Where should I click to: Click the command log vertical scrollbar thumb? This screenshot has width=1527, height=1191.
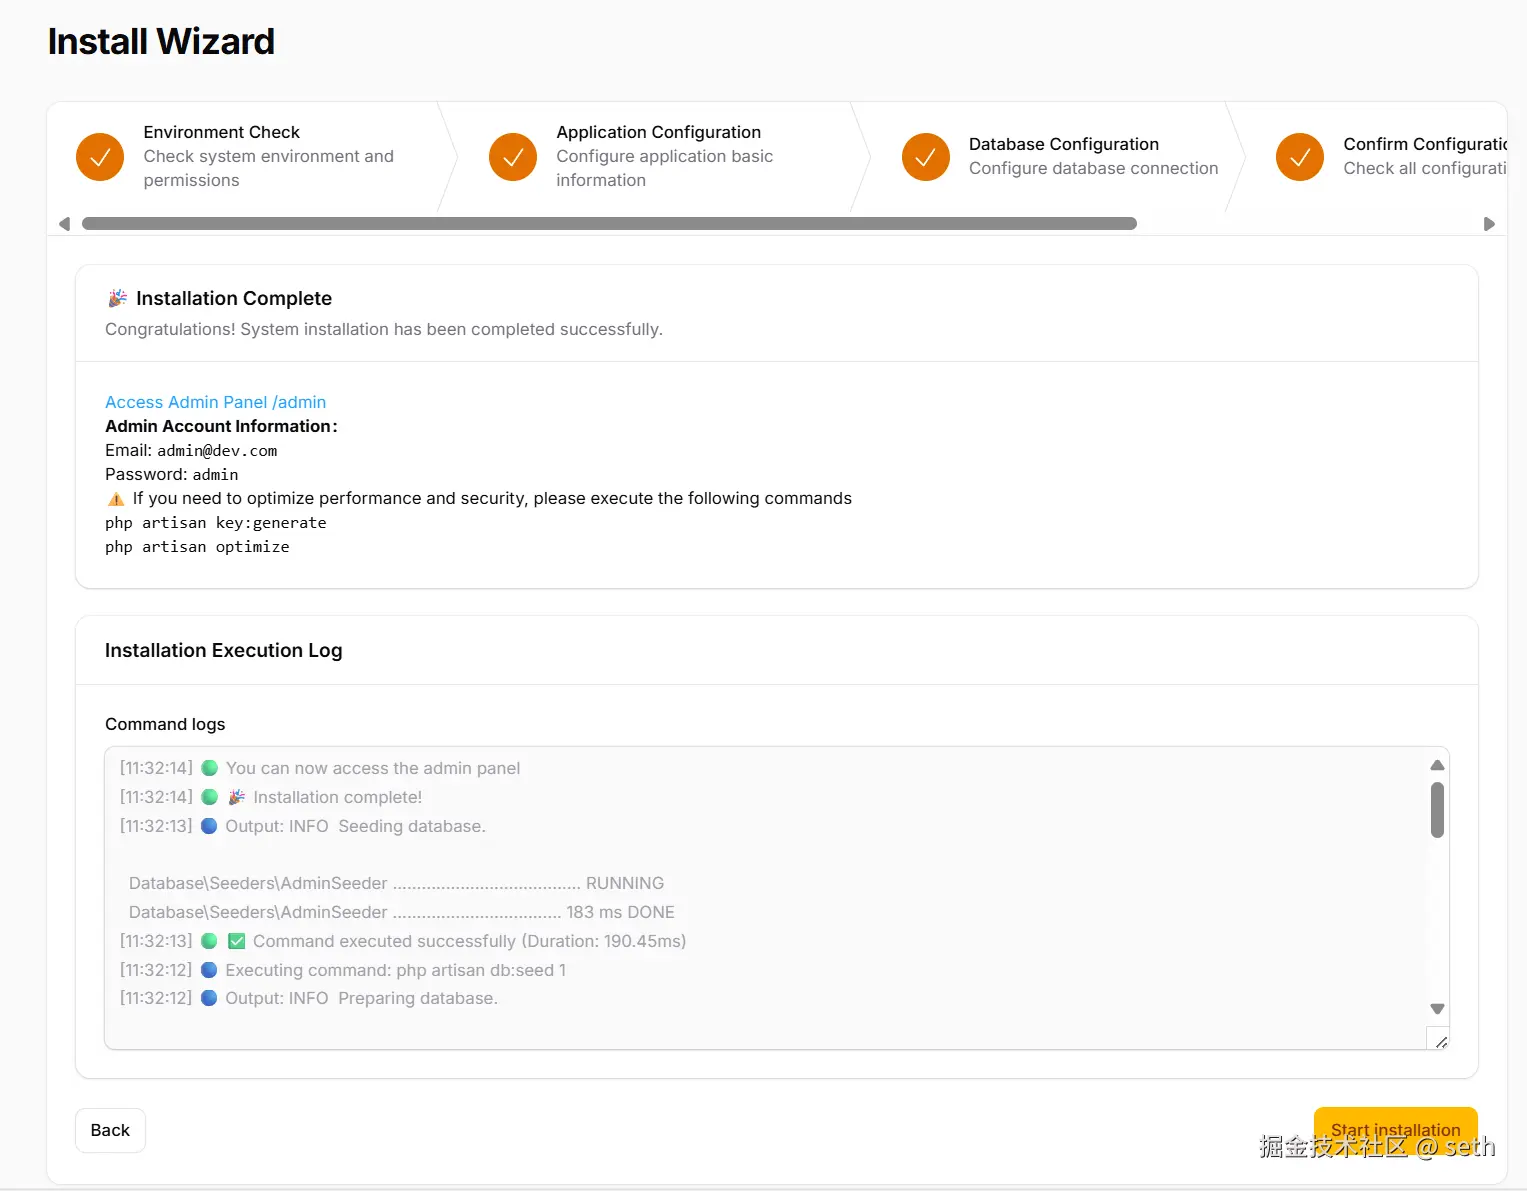(1437, 809)
